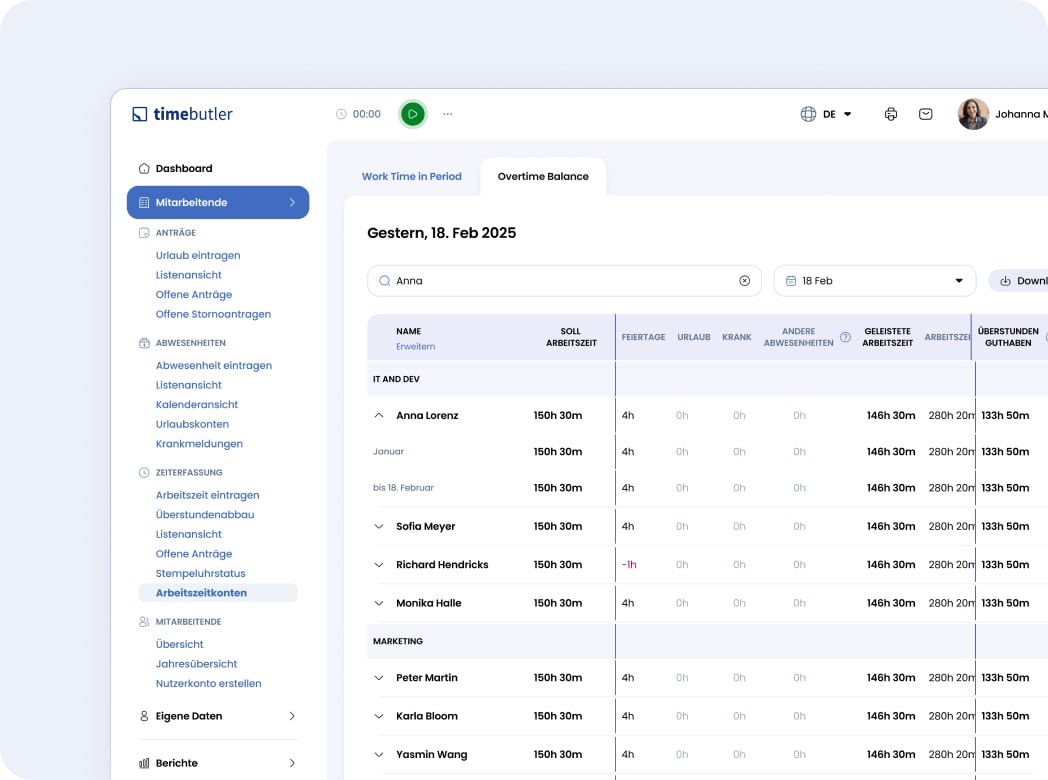
Task: Clear the Anna search field
Action: coord(744,281)
